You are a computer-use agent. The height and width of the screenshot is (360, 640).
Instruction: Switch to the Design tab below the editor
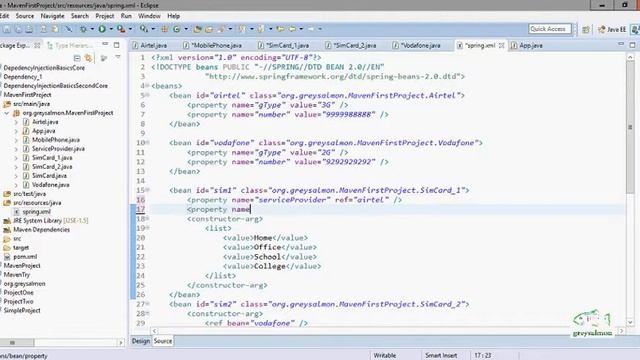[141, 341]
